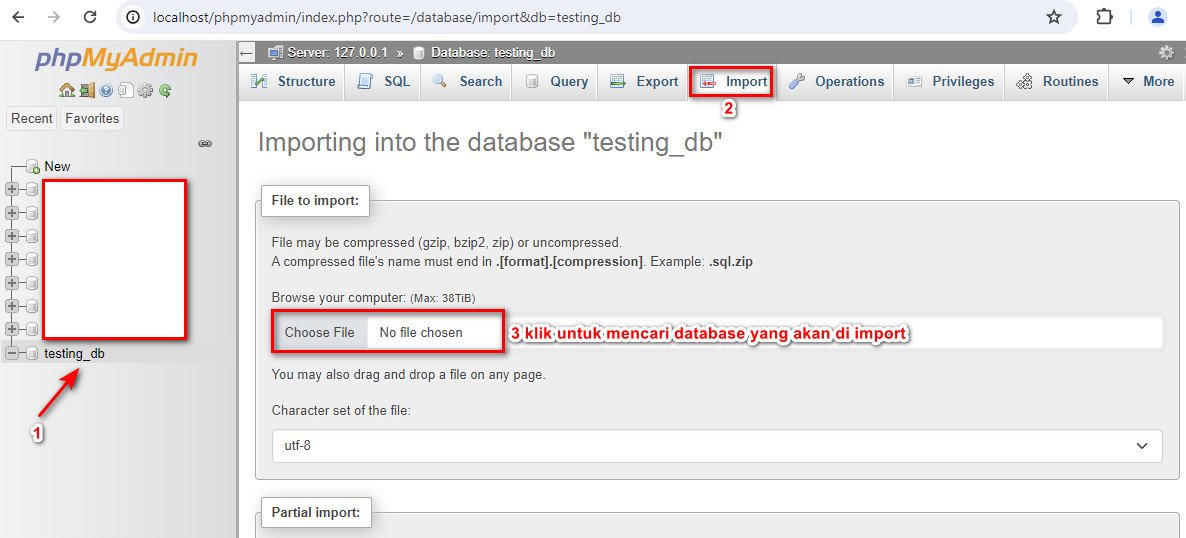This screenshot has width=1186, height=538.
Task: Open page settings gear at top right
Action: [x=1167, y=53]
